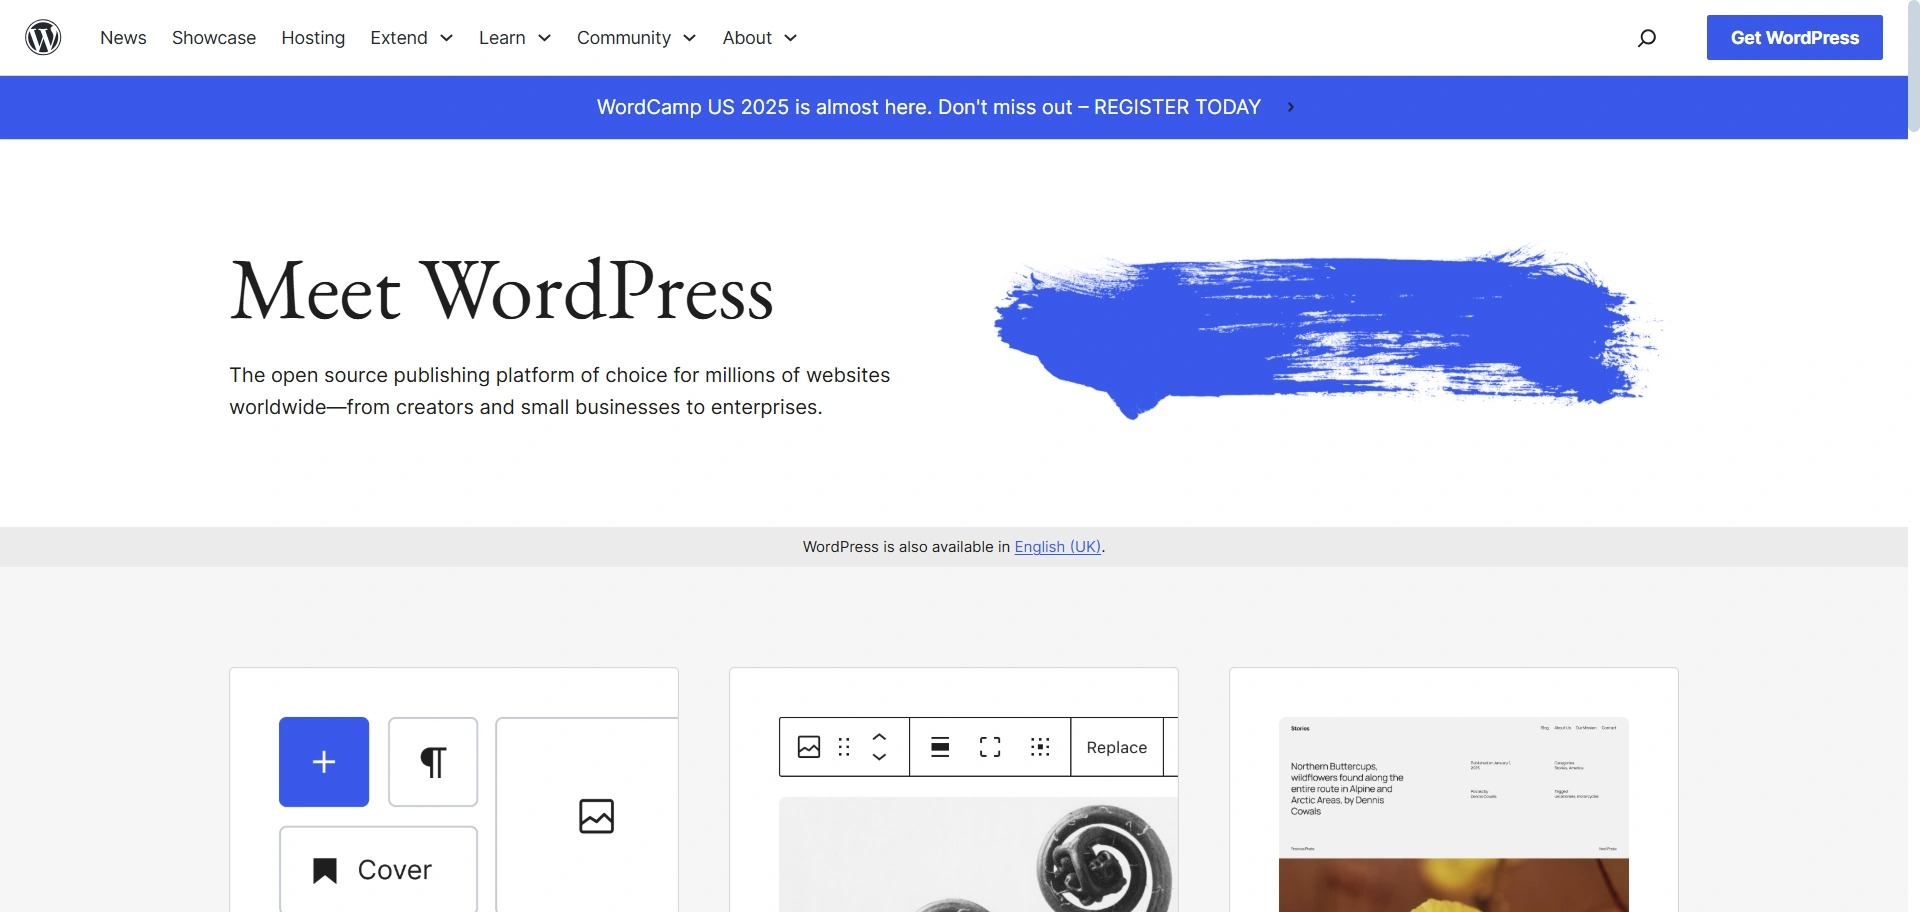
Task: Click the Northern Buttercups site preview thumbnail
Action: coord(1454,814)
